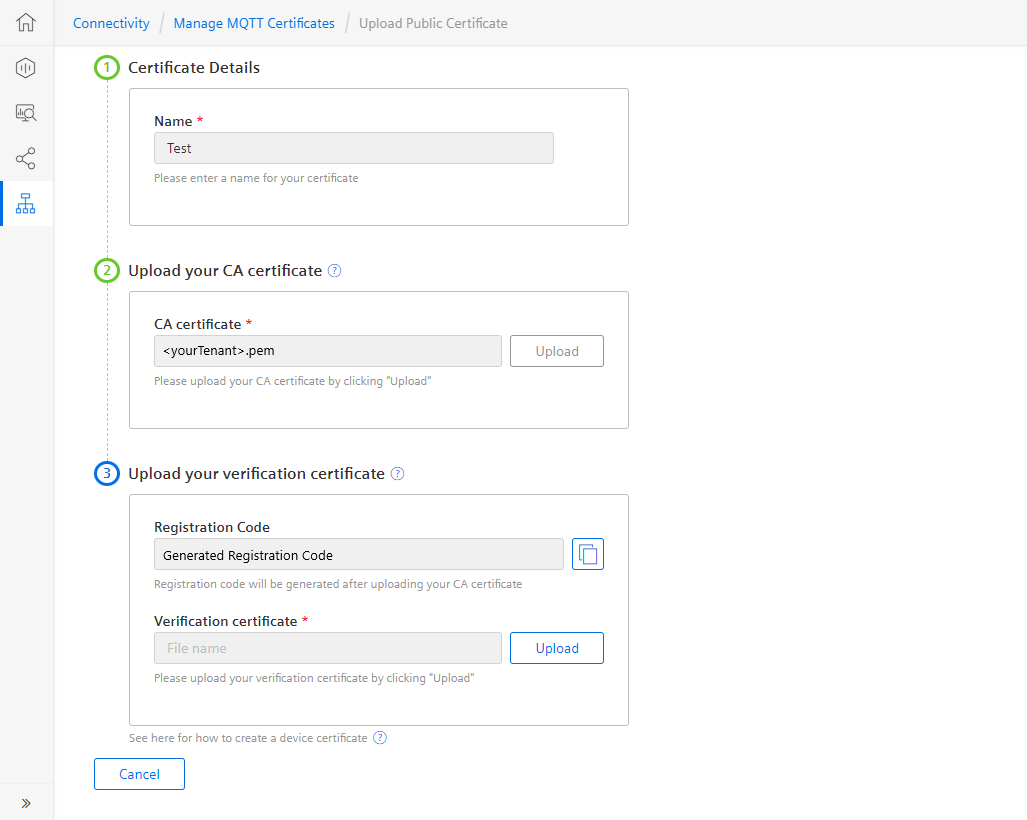Go to Home via house icon

tap(26, 22)
